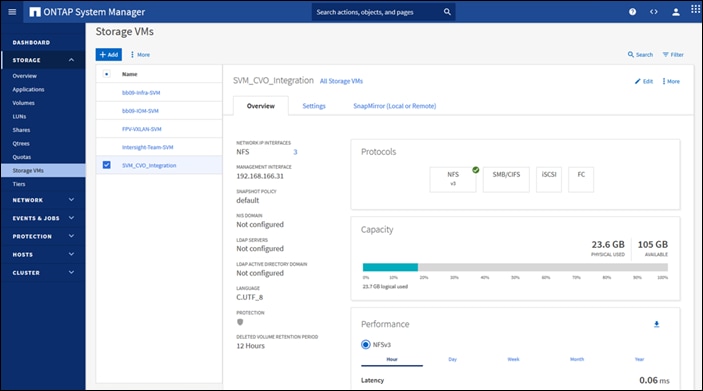
Task: Select the NFSv3 radio button
Action: [366, 344]
